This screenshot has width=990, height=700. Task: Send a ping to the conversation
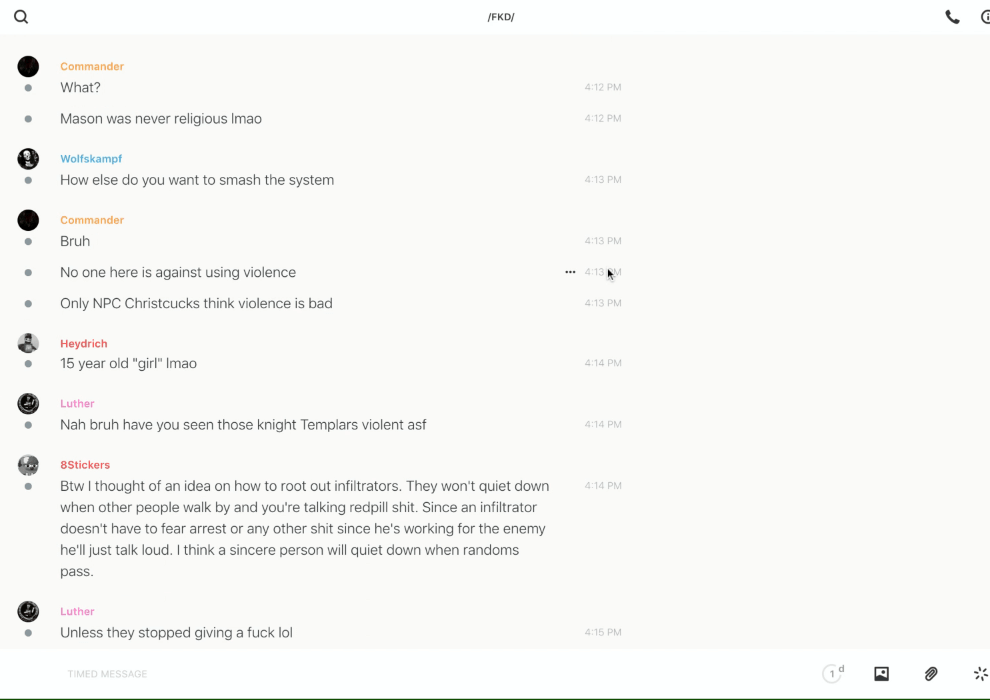[980, 674]
